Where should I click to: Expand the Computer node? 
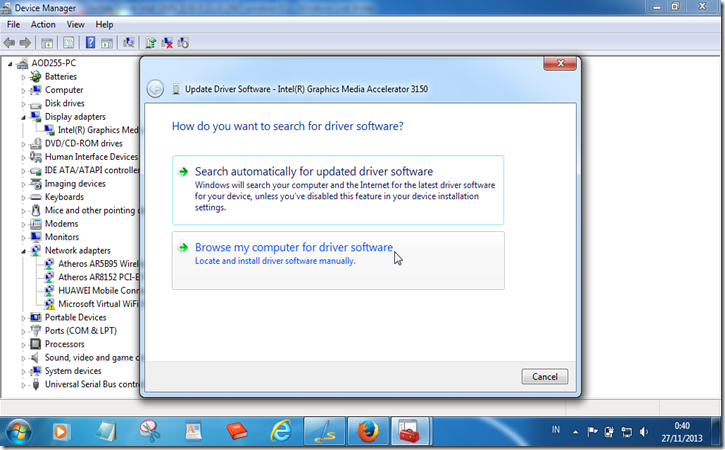23,91
